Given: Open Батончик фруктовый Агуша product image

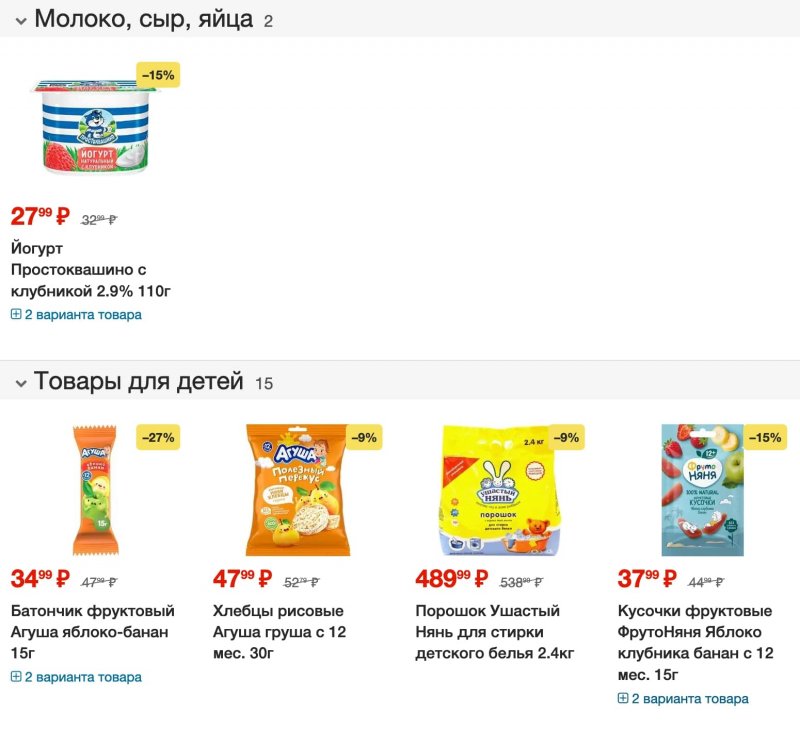Looking at the screenshot, I should [94, 490].
